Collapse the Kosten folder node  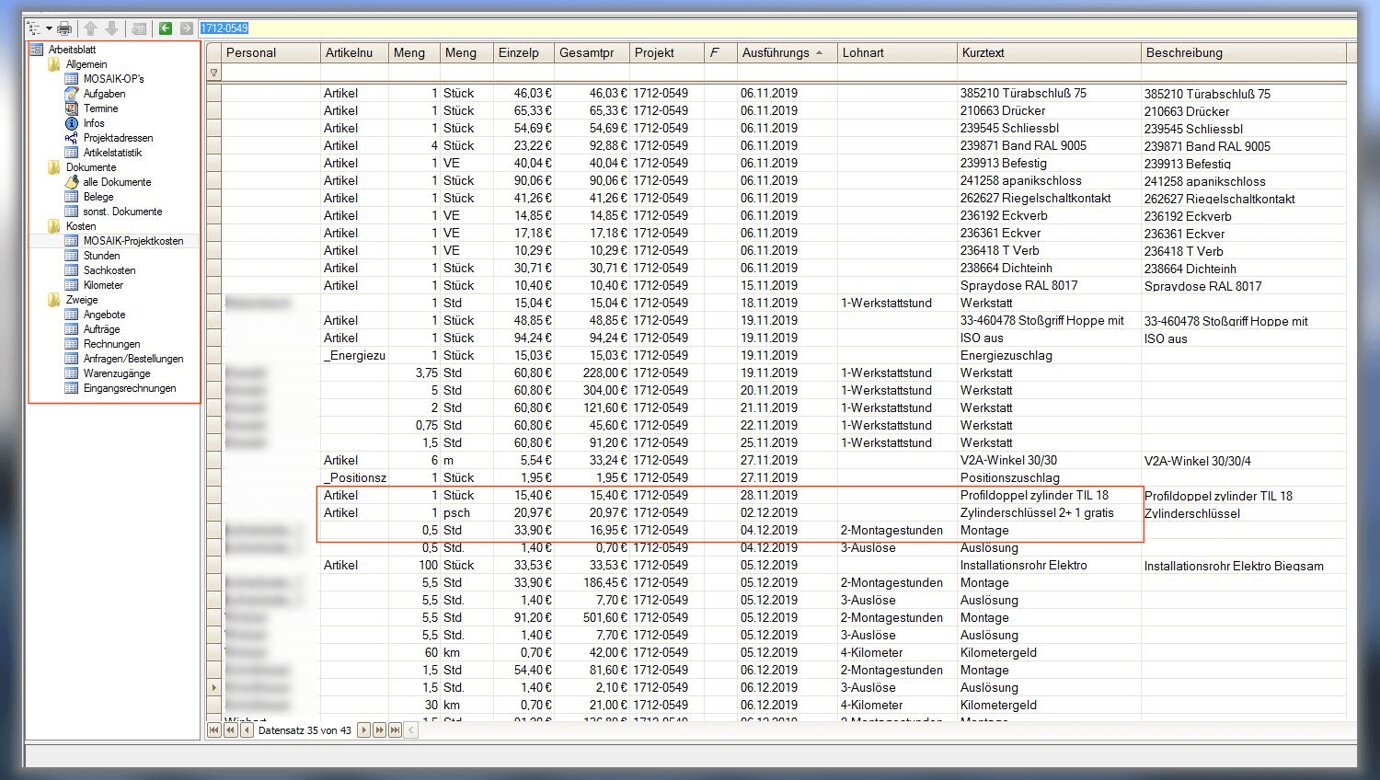click(53, 226)
